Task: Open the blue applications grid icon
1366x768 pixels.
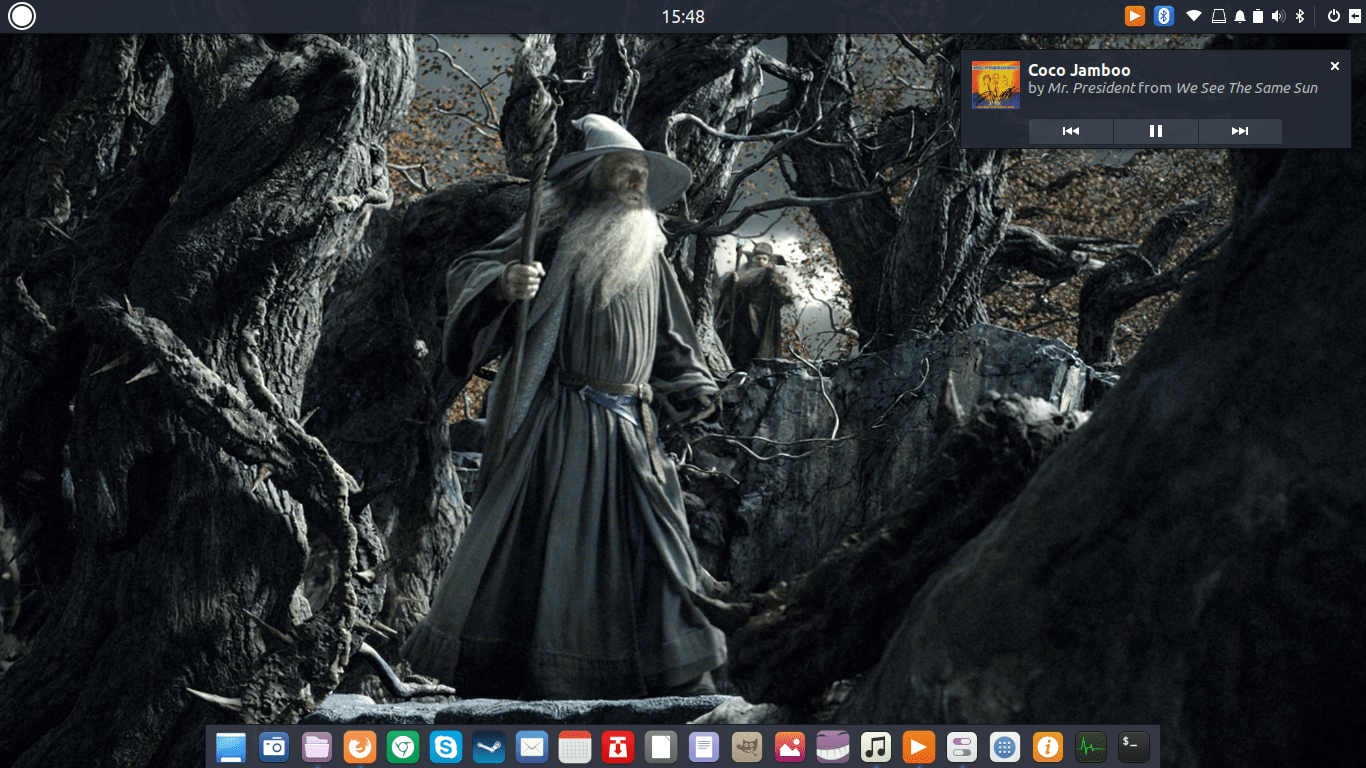Action: (1005, 747)
